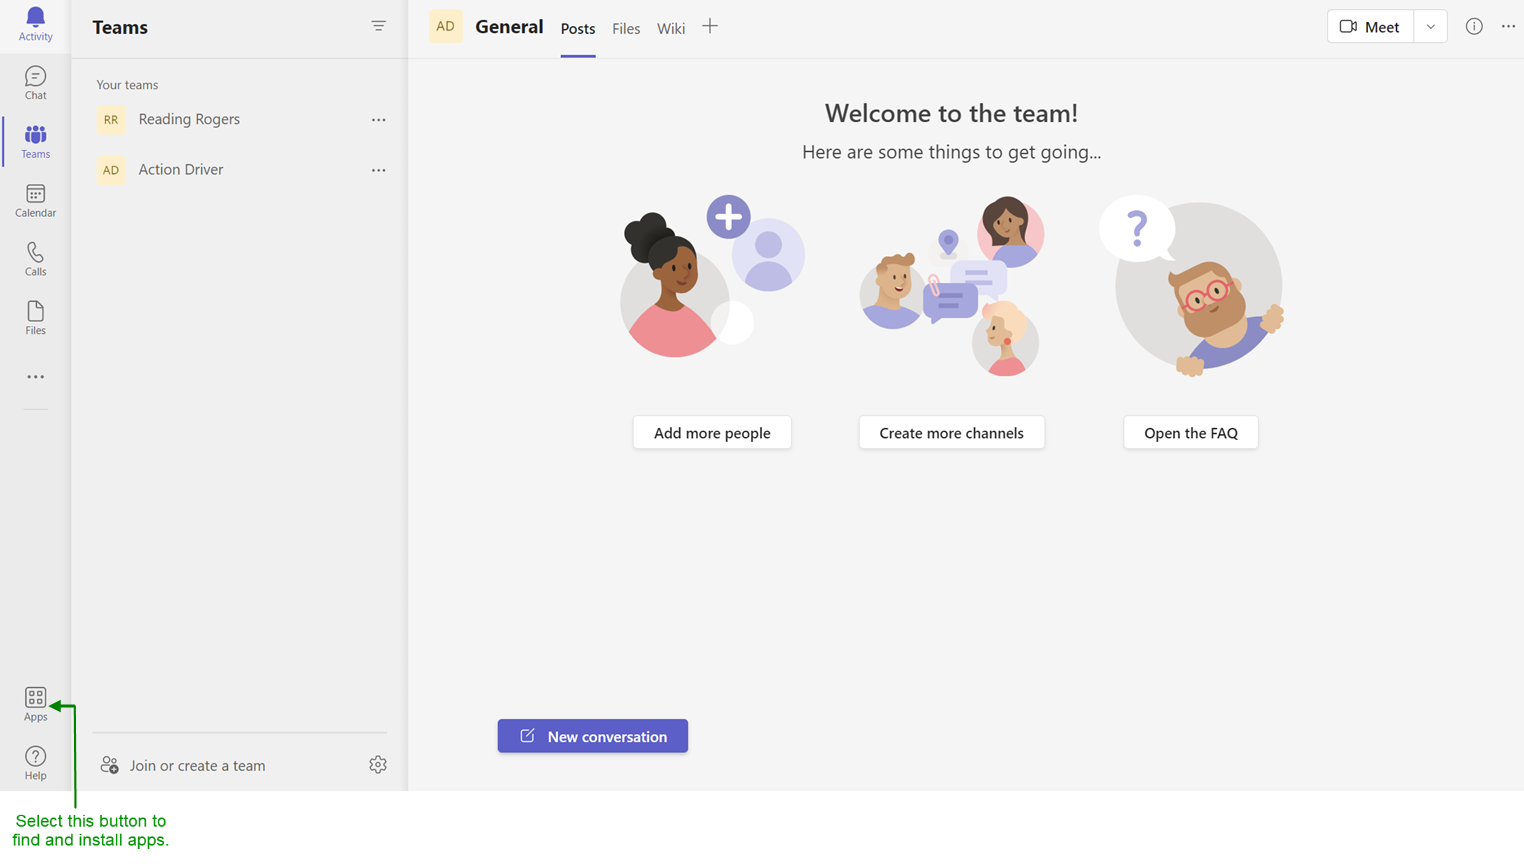Open the Files section in the sidebar
The image size is (1524, 866).
(x=35, y=315)
